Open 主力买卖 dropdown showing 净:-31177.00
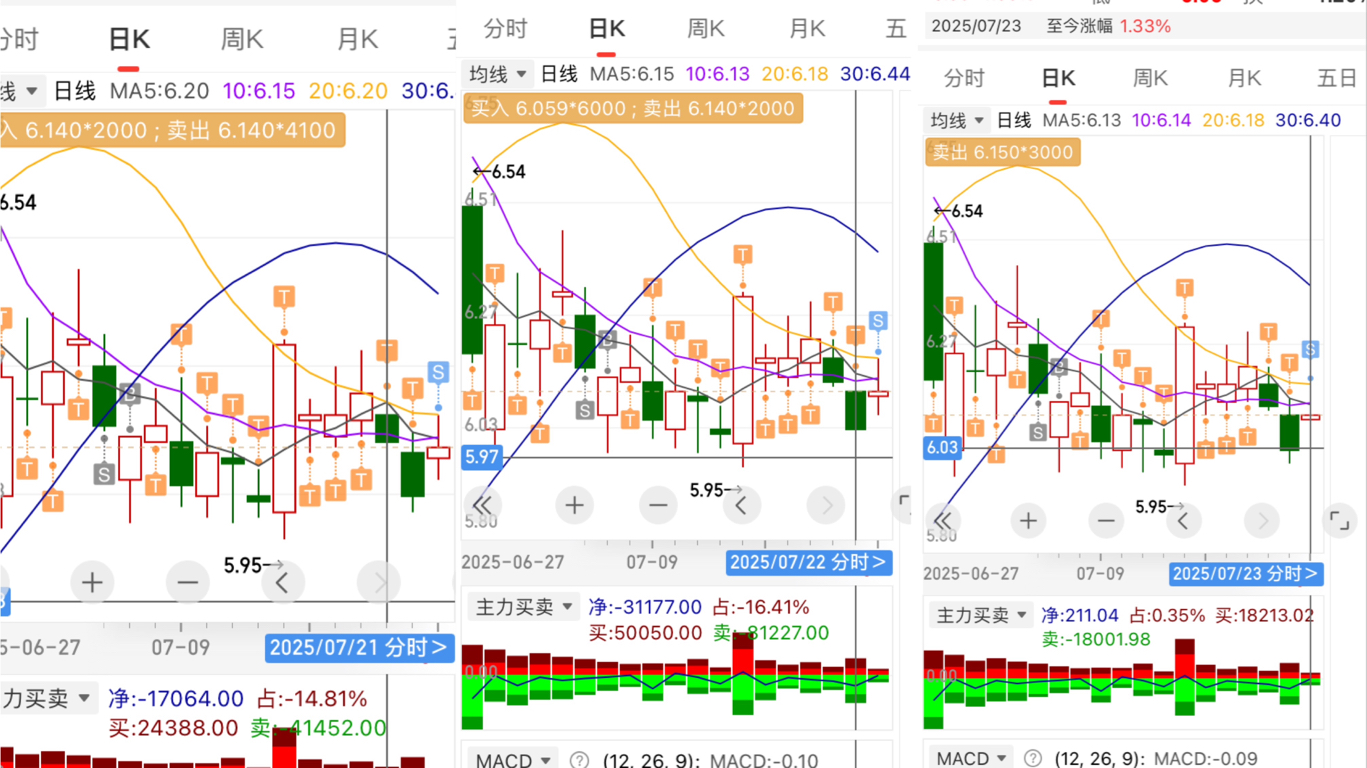1367x768 pixels. (524, 606)
